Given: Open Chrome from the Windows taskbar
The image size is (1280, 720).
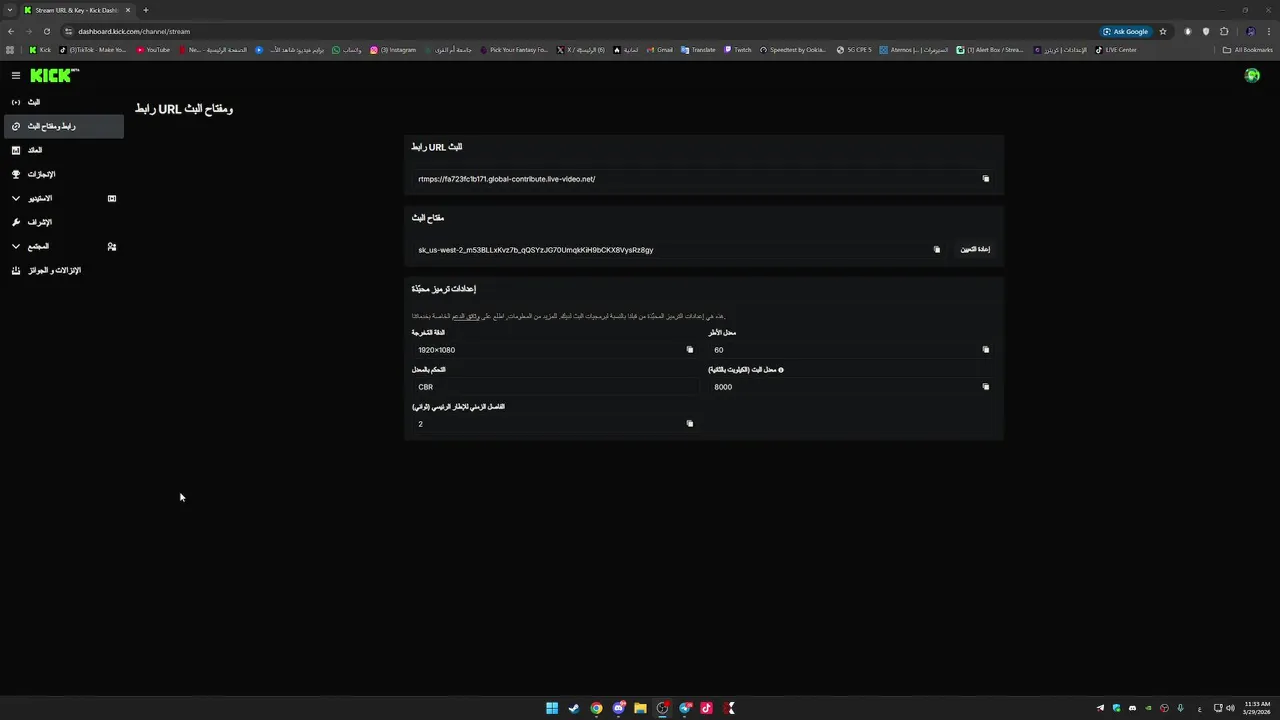Looking at the screenshot, I should tap(596, 708).
